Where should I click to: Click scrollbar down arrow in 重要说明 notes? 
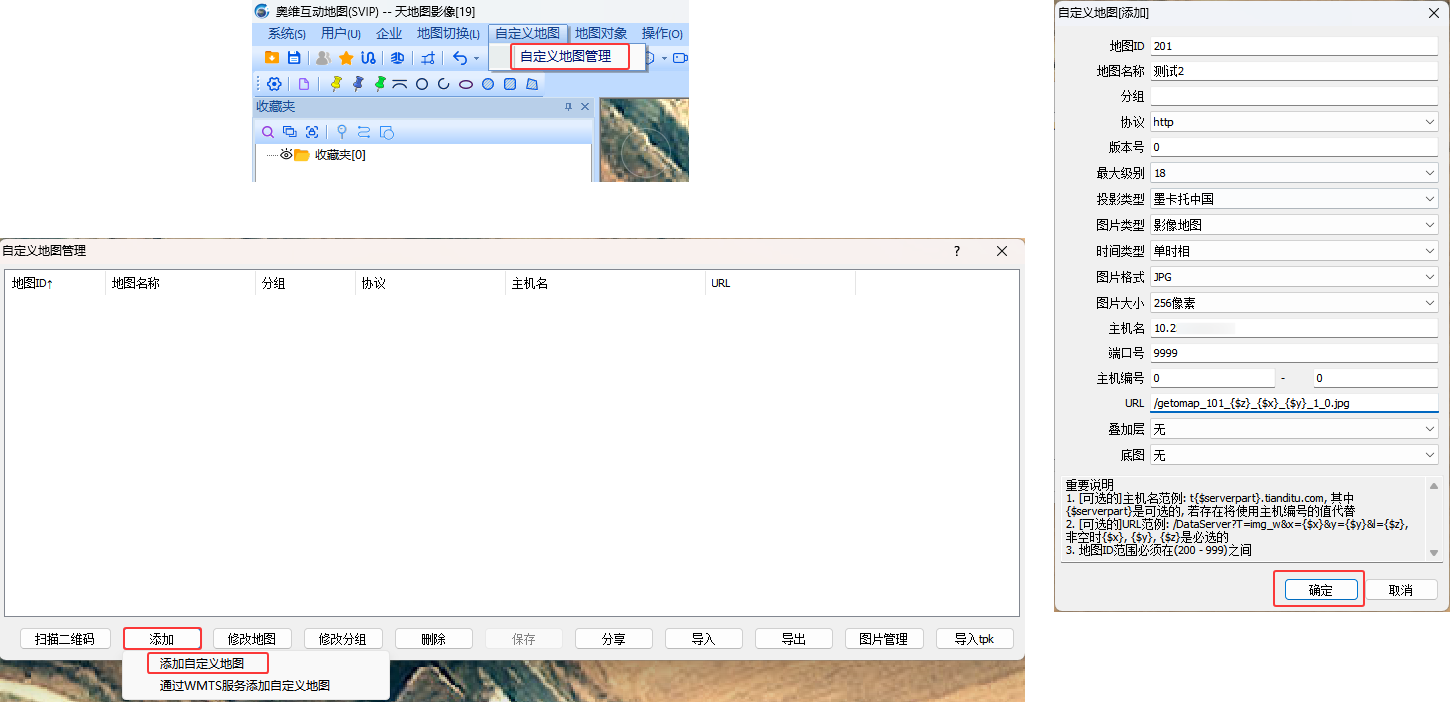pos(1433,553)
